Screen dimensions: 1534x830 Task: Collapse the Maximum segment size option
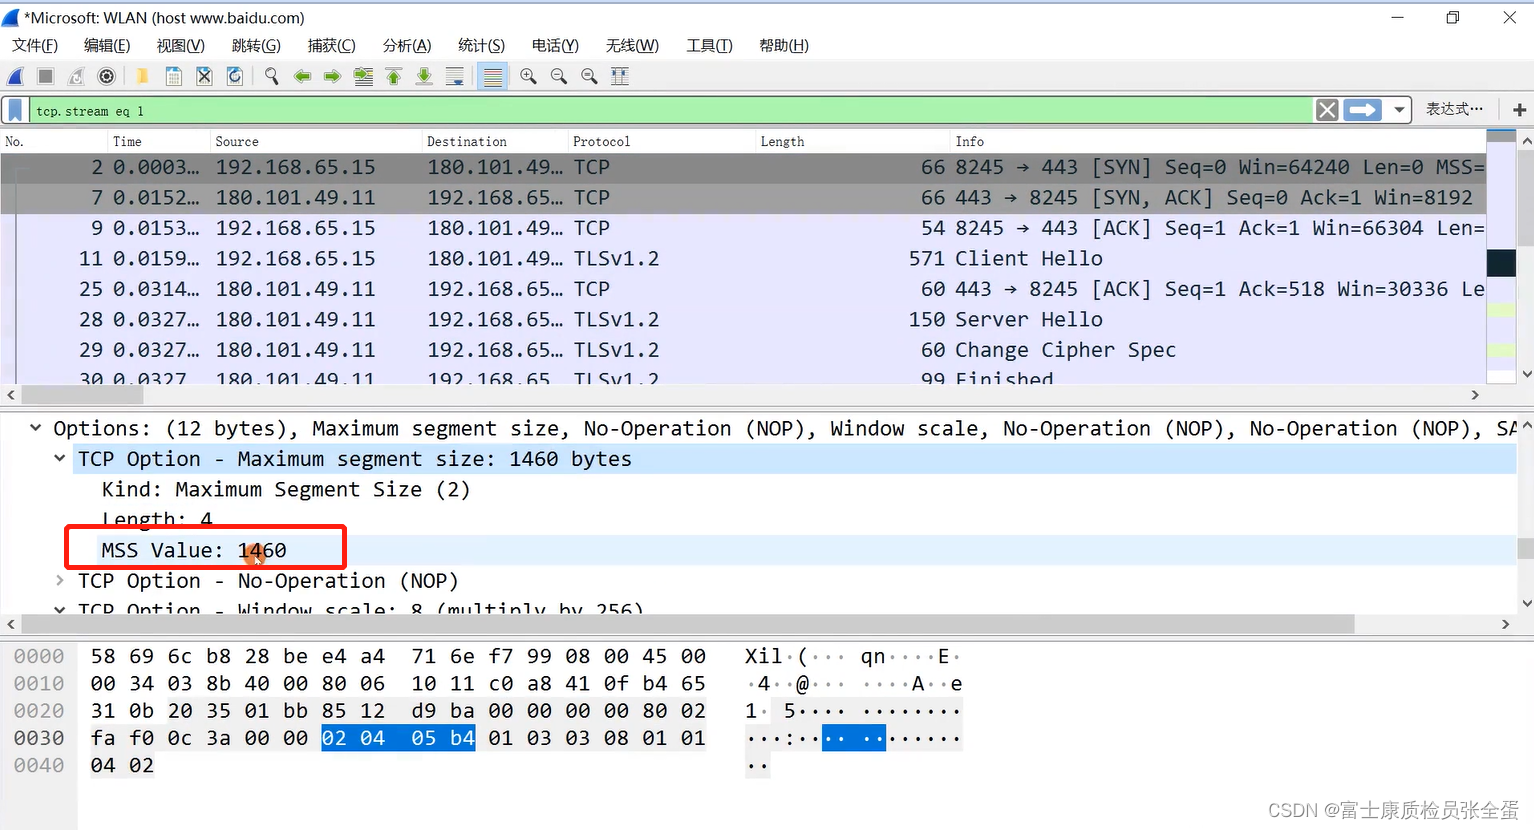point(60,459)
